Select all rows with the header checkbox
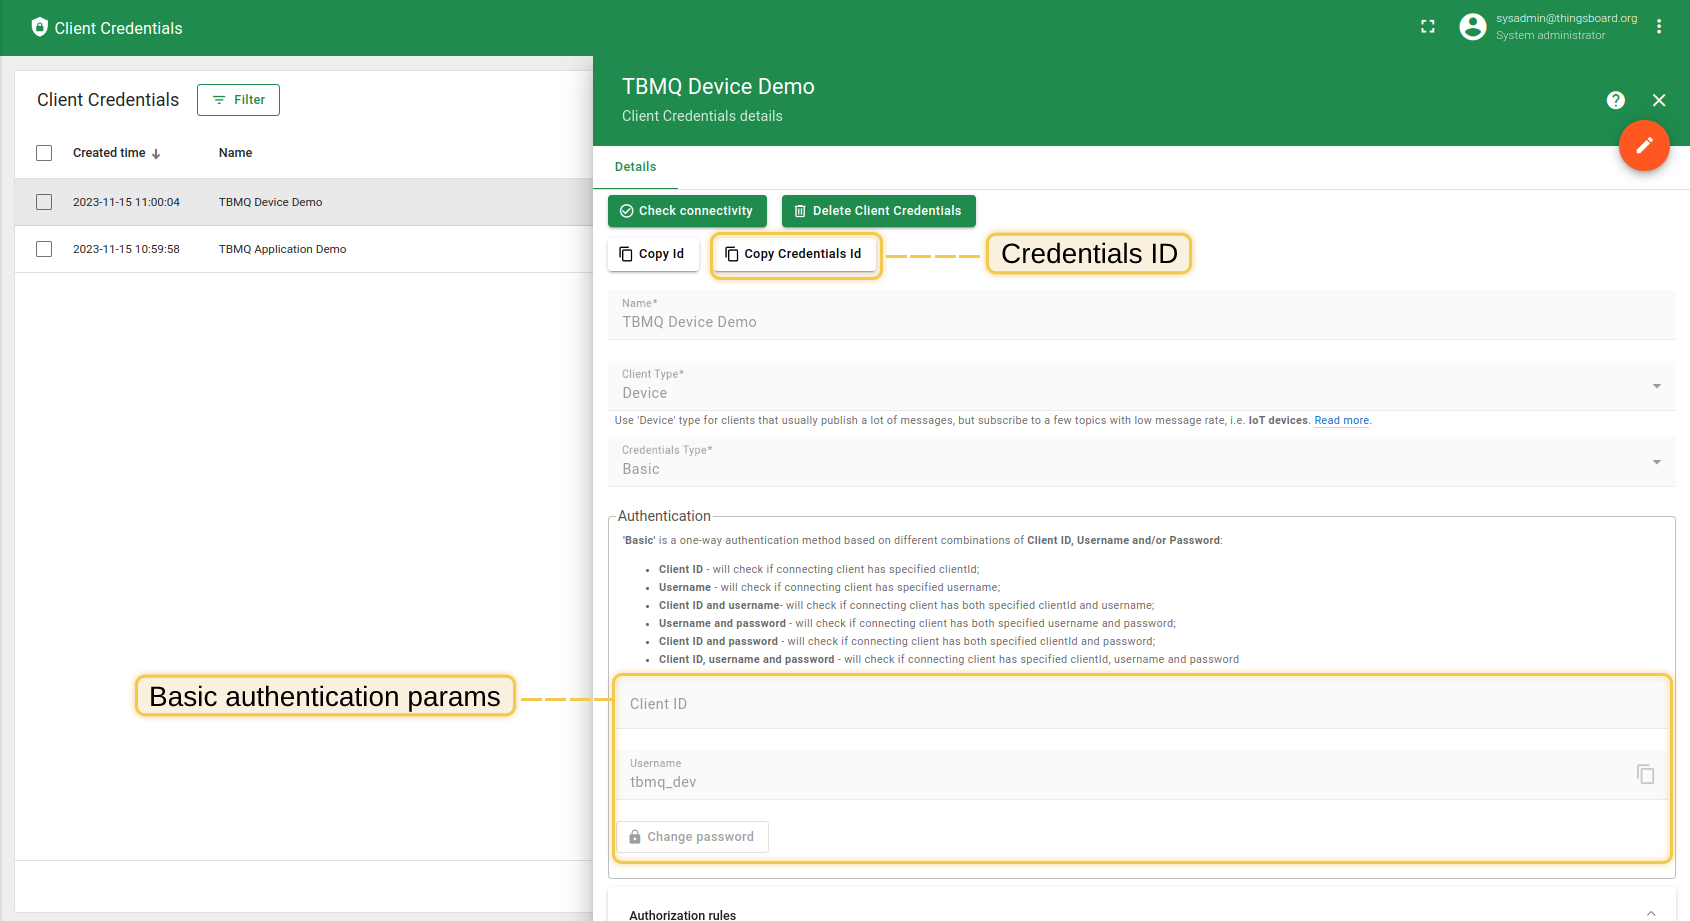Image resolution: width=1690 pixels, height=921 pixels. [44, 153]
